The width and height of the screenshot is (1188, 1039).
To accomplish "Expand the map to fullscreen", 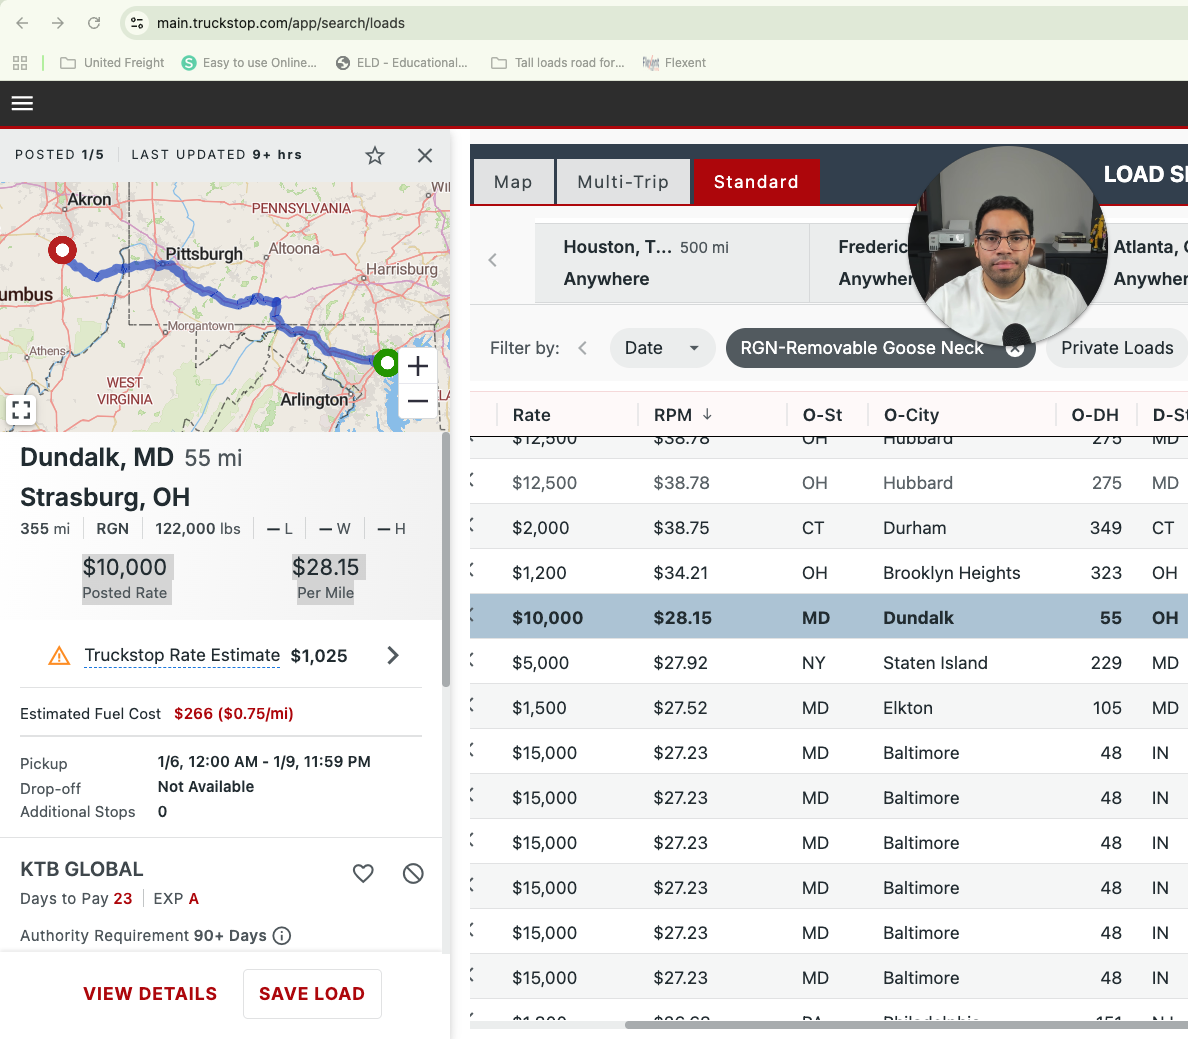I will pyautogui.click(x=21, y=410).
